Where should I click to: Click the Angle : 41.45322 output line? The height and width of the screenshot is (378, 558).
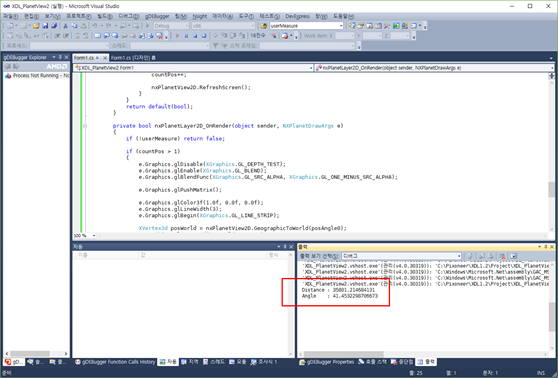[x=339, y=296]
